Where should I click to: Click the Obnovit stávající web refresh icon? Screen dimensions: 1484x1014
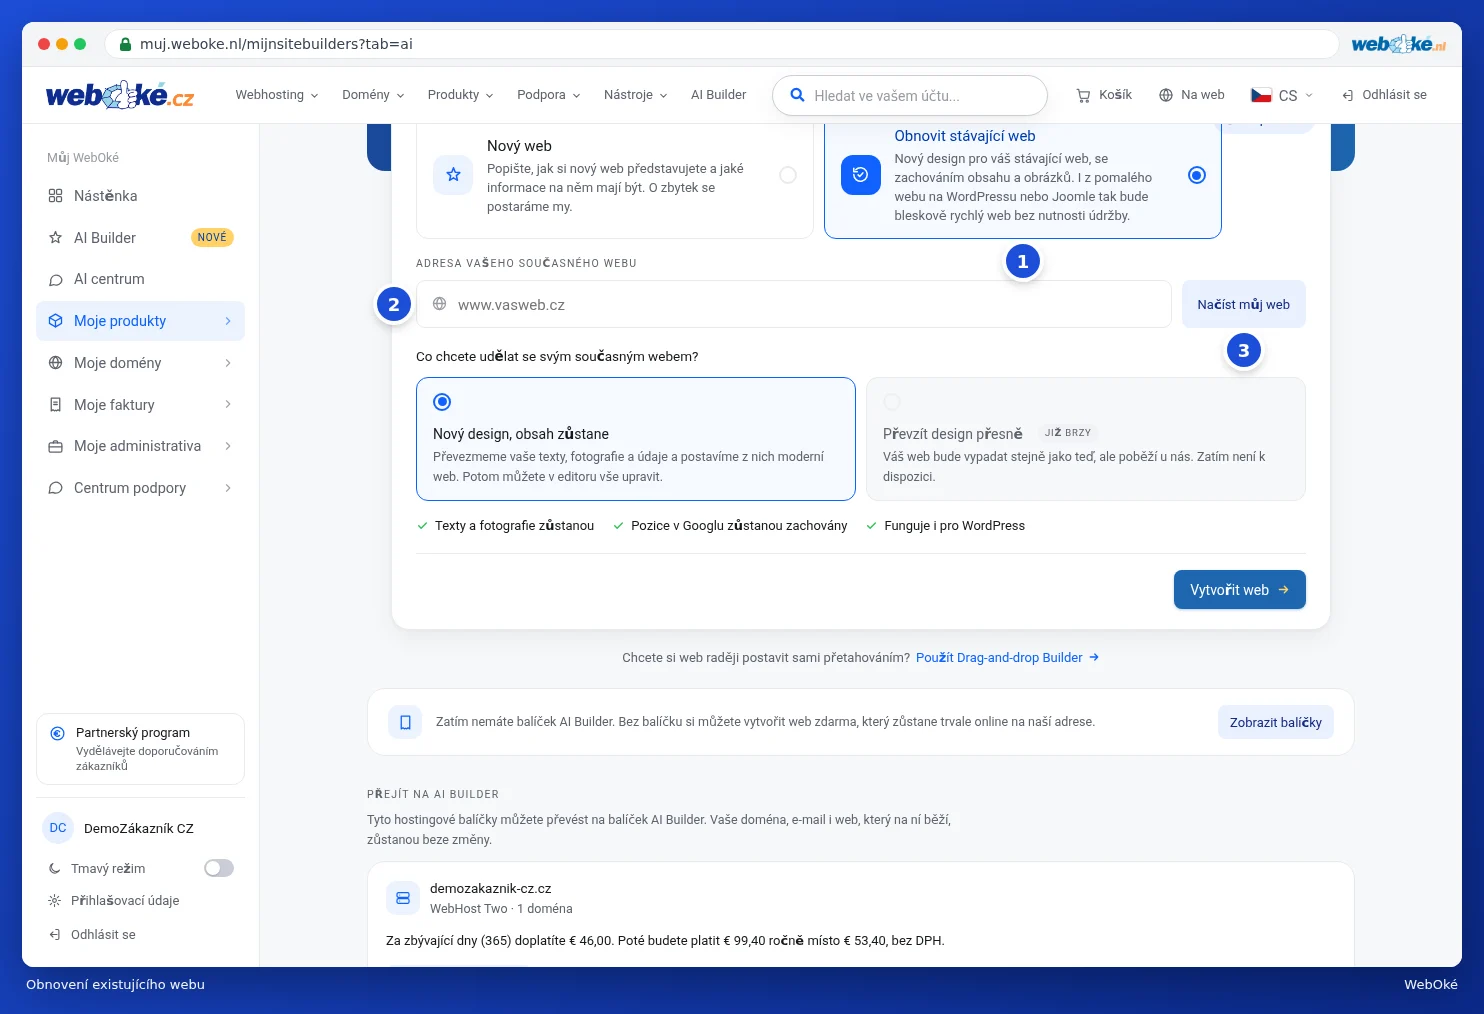(x=861, y=175)
